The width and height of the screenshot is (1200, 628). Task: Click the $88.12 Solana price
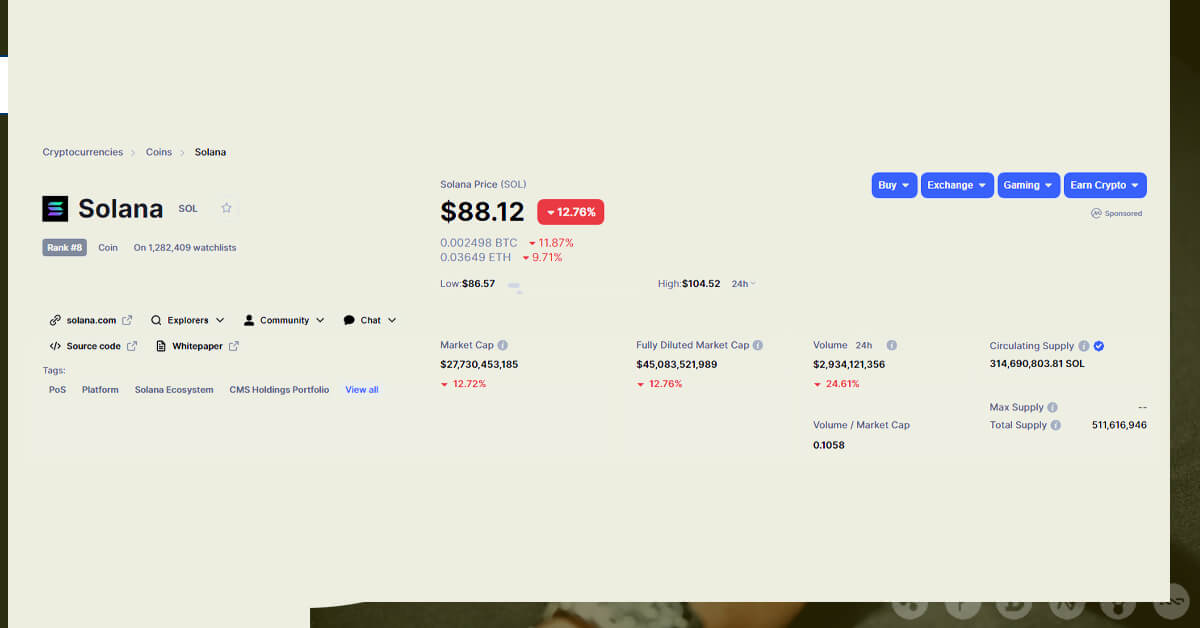[x=482, y=212]
